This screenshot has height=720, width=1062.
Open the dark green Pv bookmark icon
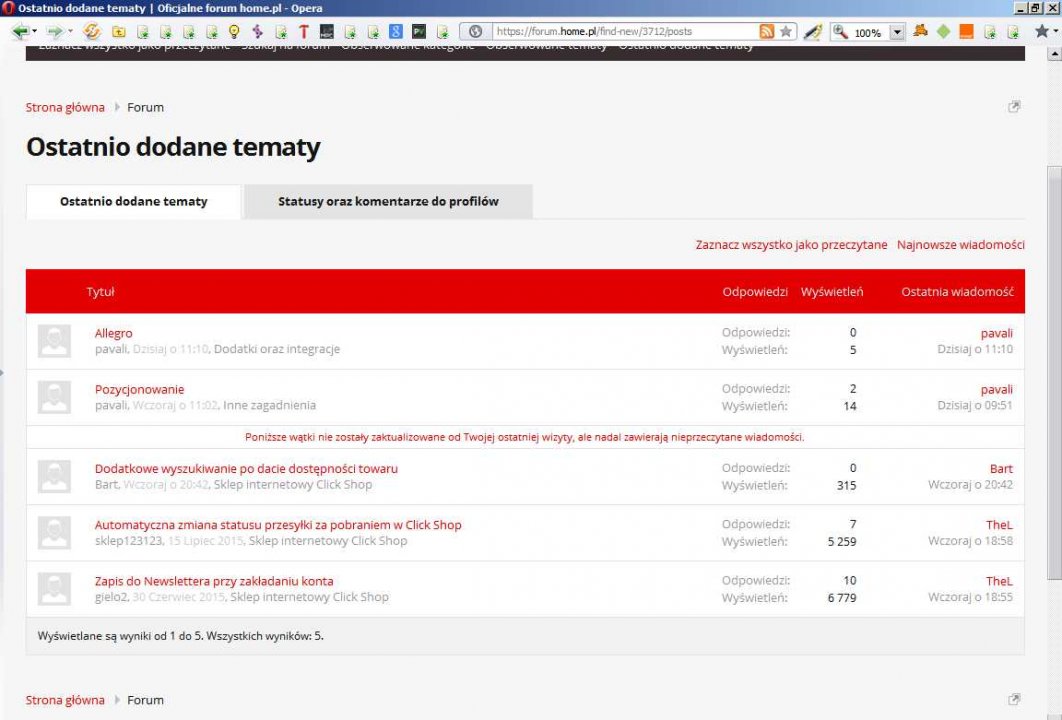(419, 31)
